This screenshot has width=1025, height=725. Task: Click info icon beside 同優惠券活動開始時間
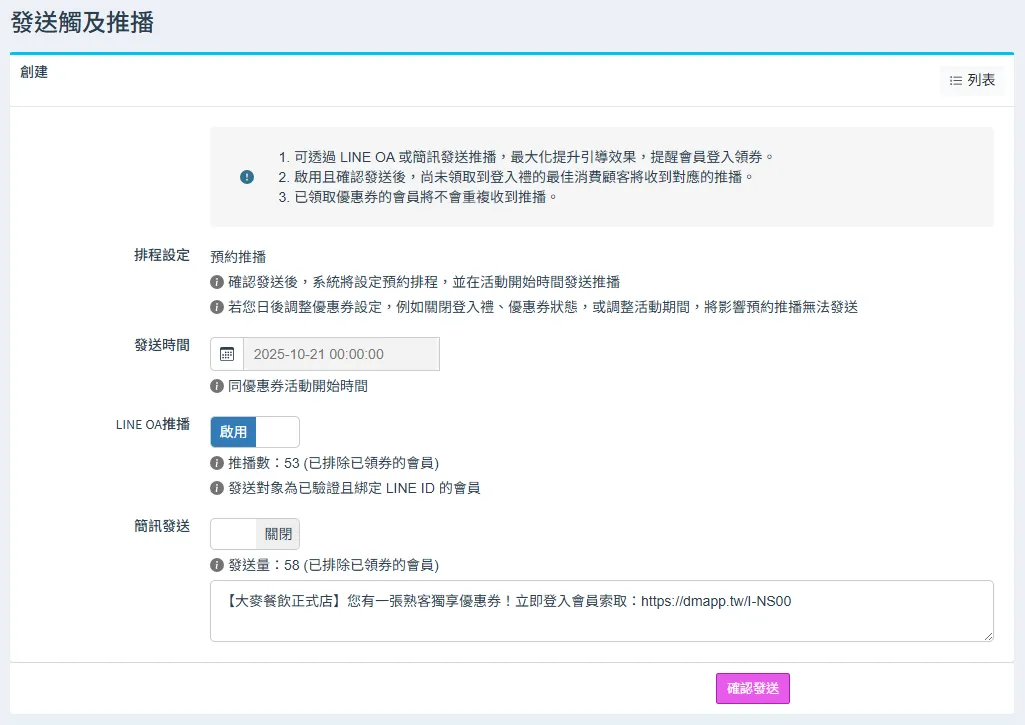coord(217,386)
